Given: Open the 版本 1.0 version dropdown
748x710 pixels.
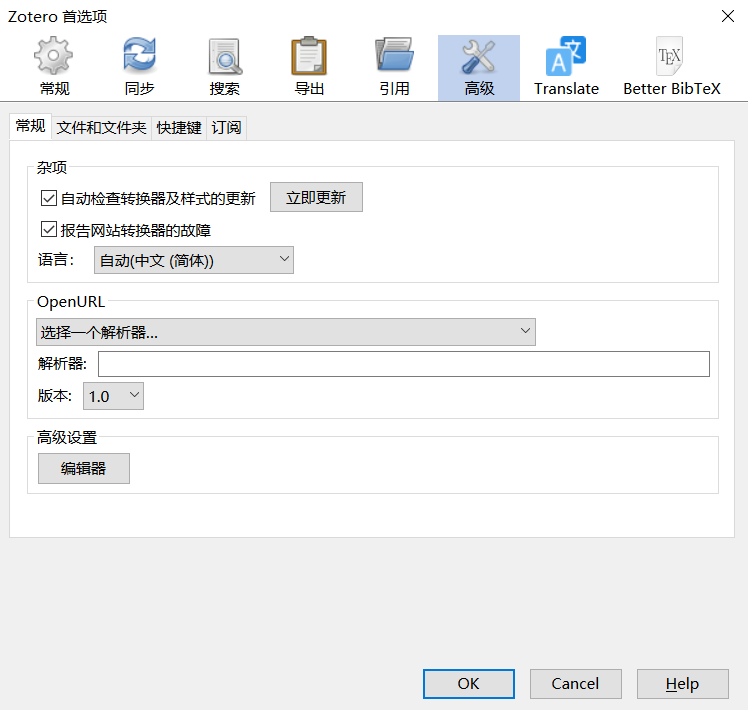Looking at the screenshot, I should [114, 396].
